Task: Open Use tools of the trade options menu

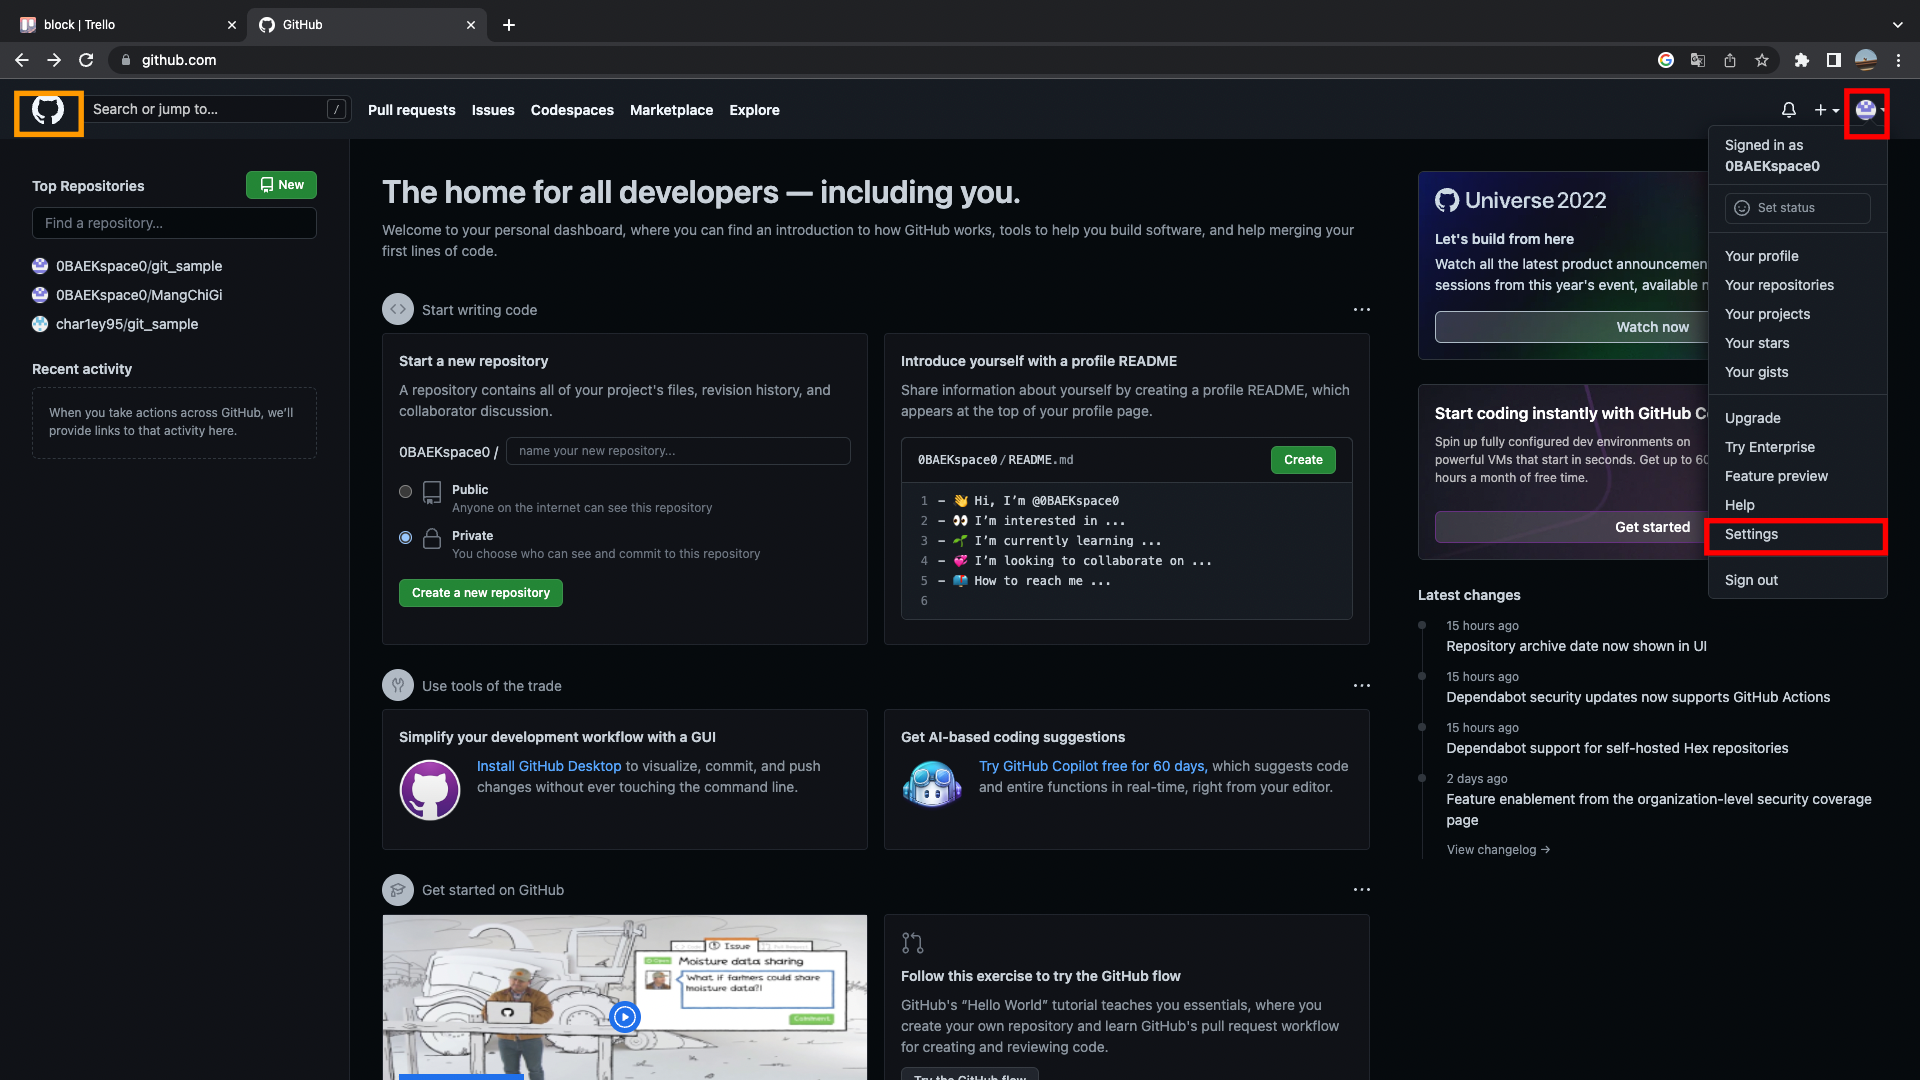Action: click(1361, 686)
